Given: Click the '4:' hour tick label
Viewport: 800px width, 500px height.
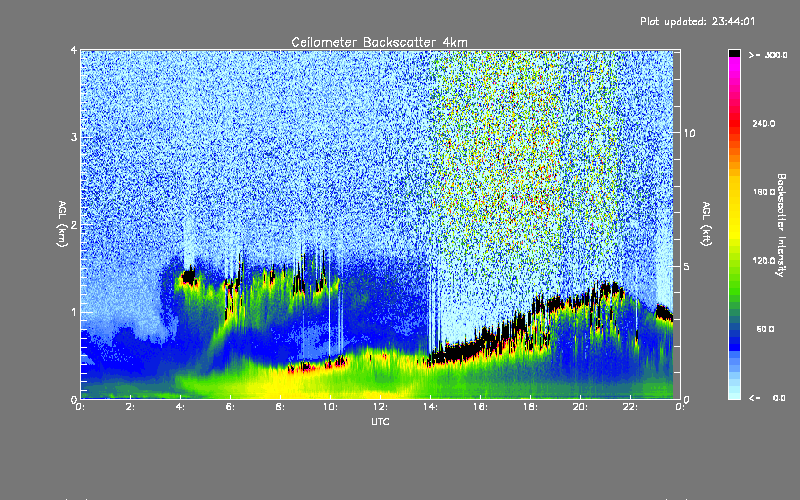Looking at the screenshot, I should [181, 407].
